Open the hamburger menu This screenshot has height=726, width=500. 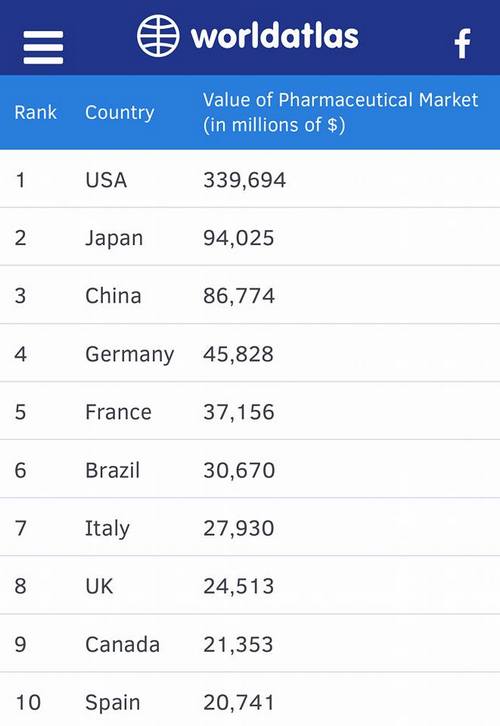point(43,47)
